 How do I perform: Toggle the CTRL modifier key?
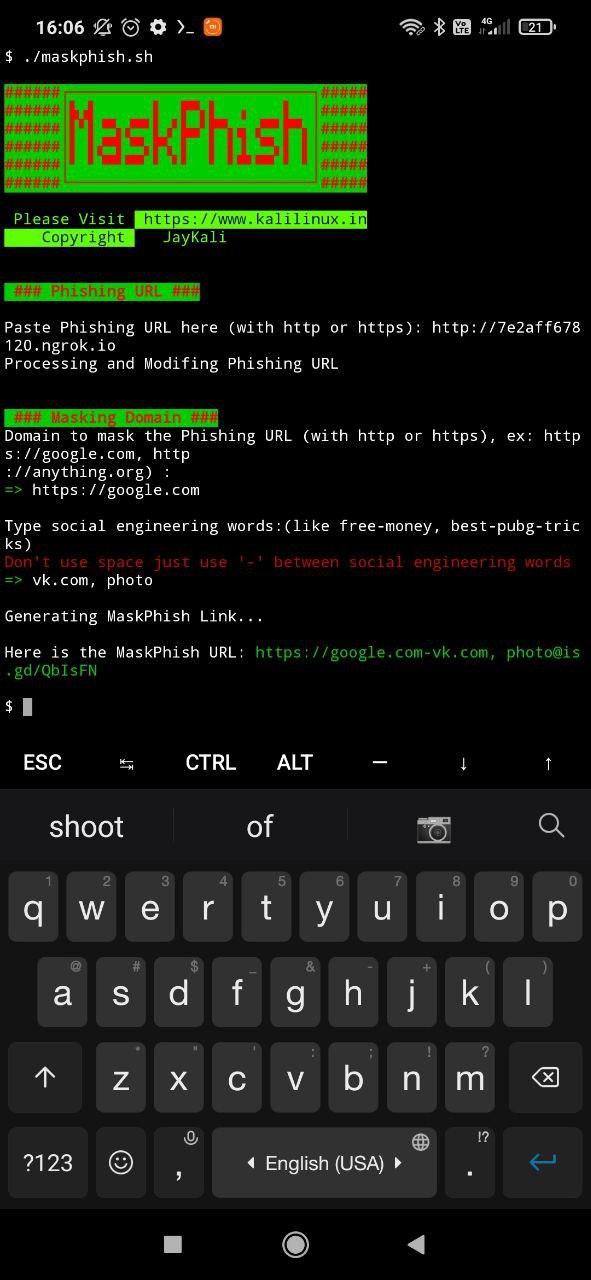[x=211, y=763]
